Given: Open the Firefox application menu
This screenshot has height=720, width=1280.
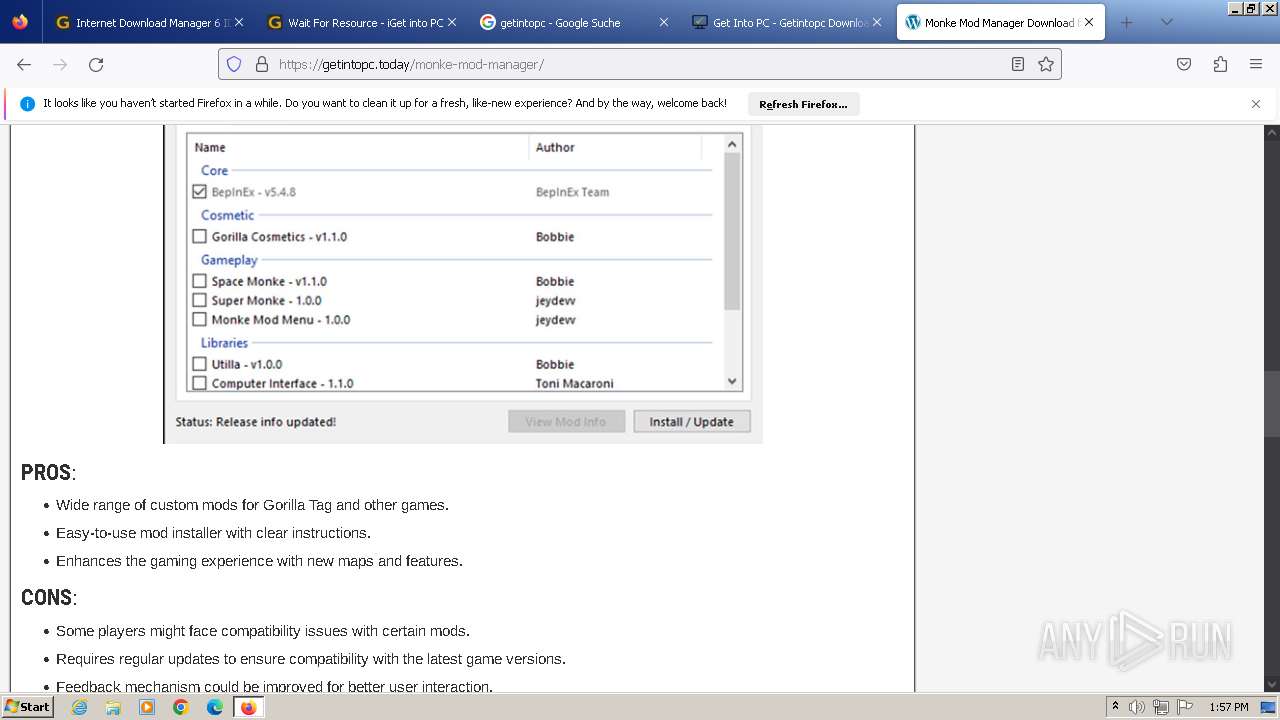Looking at the screenshot, I should (x=1256, y=64).
